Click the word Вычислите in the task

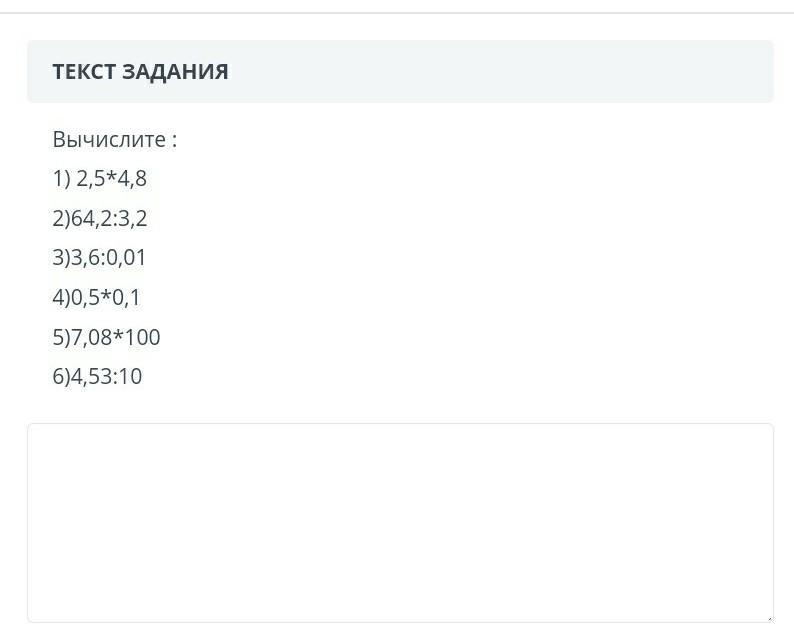coord(109,139)
